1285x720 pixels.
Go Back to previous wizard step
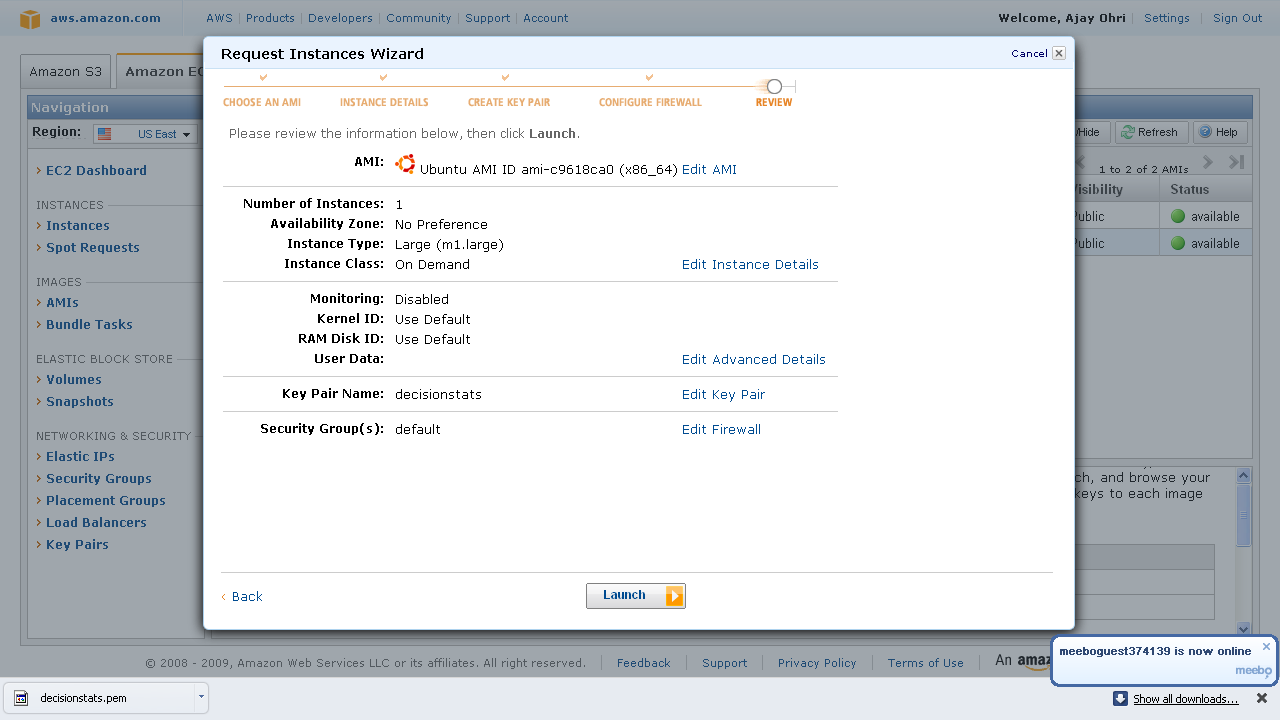click(x=246, y=597)
